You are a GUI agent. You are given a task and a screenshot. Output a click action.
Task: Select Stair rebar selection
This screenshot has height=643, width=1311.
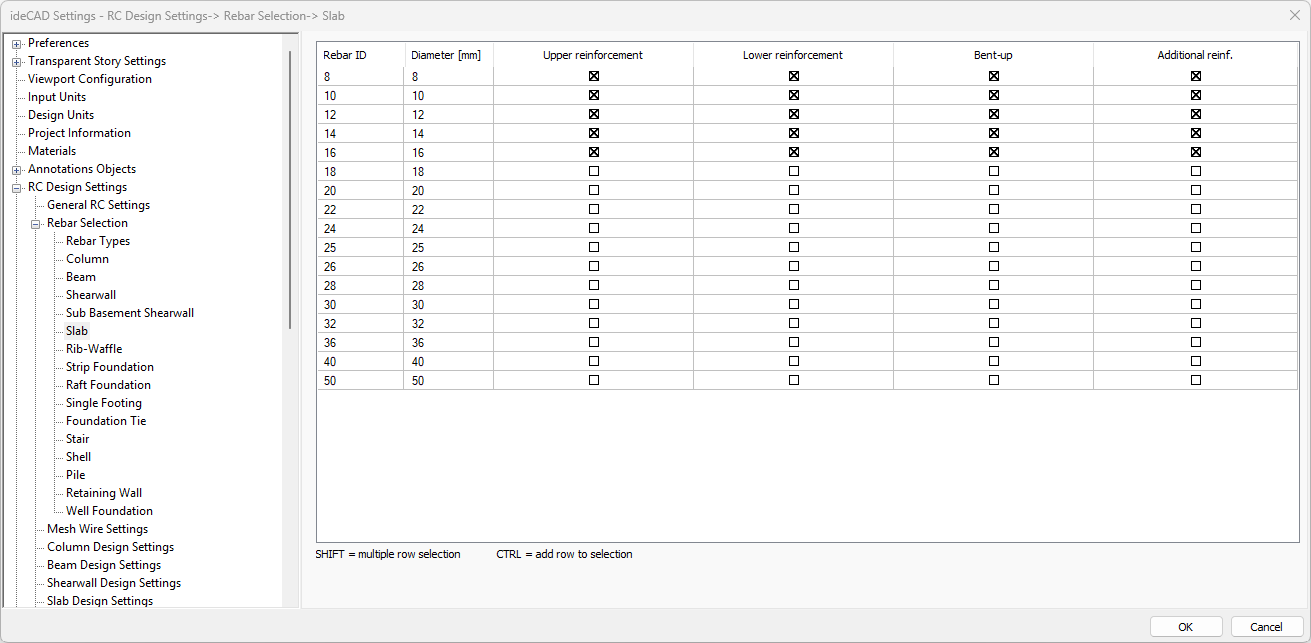78,439
